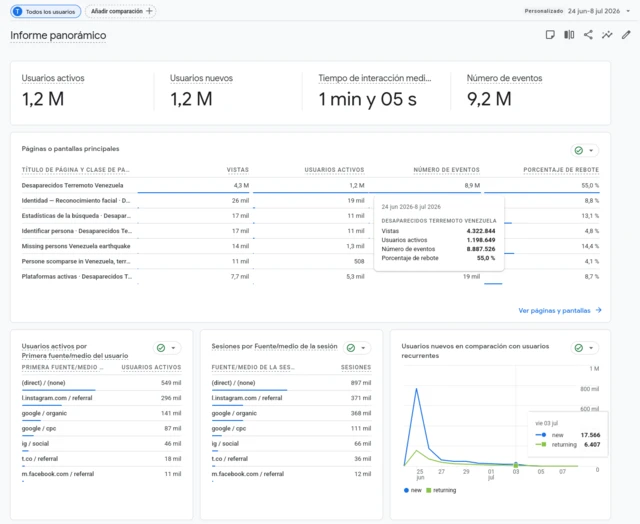Click the compare columns icon
The height and width of the screenshot is (524, 640).
[x=569, y=35]
